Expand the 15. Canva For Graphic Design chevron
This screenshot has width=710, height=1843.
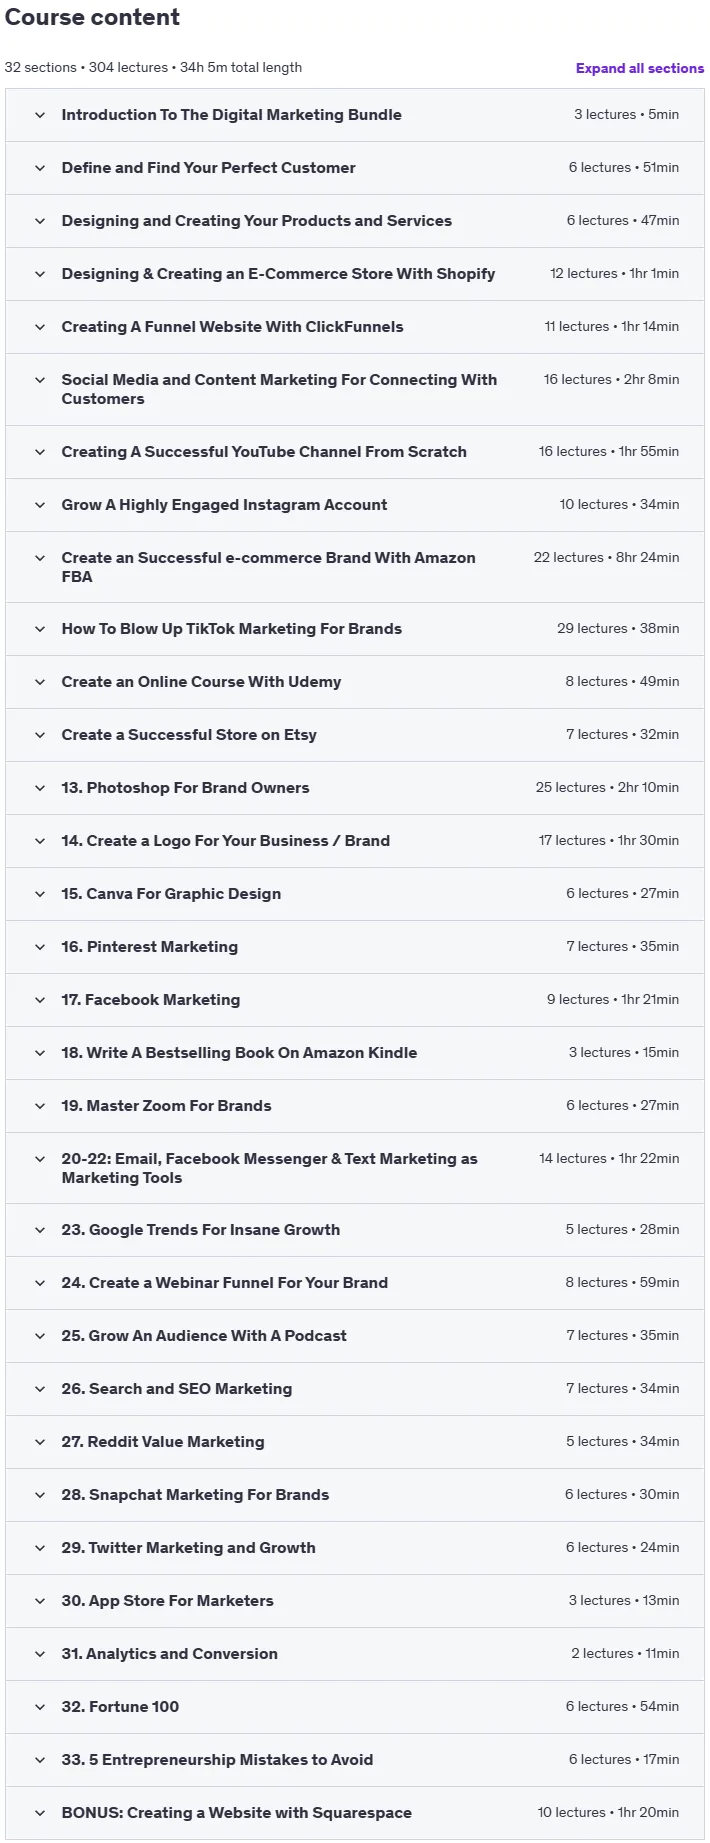pyautogui.click(x=40, y=894)
